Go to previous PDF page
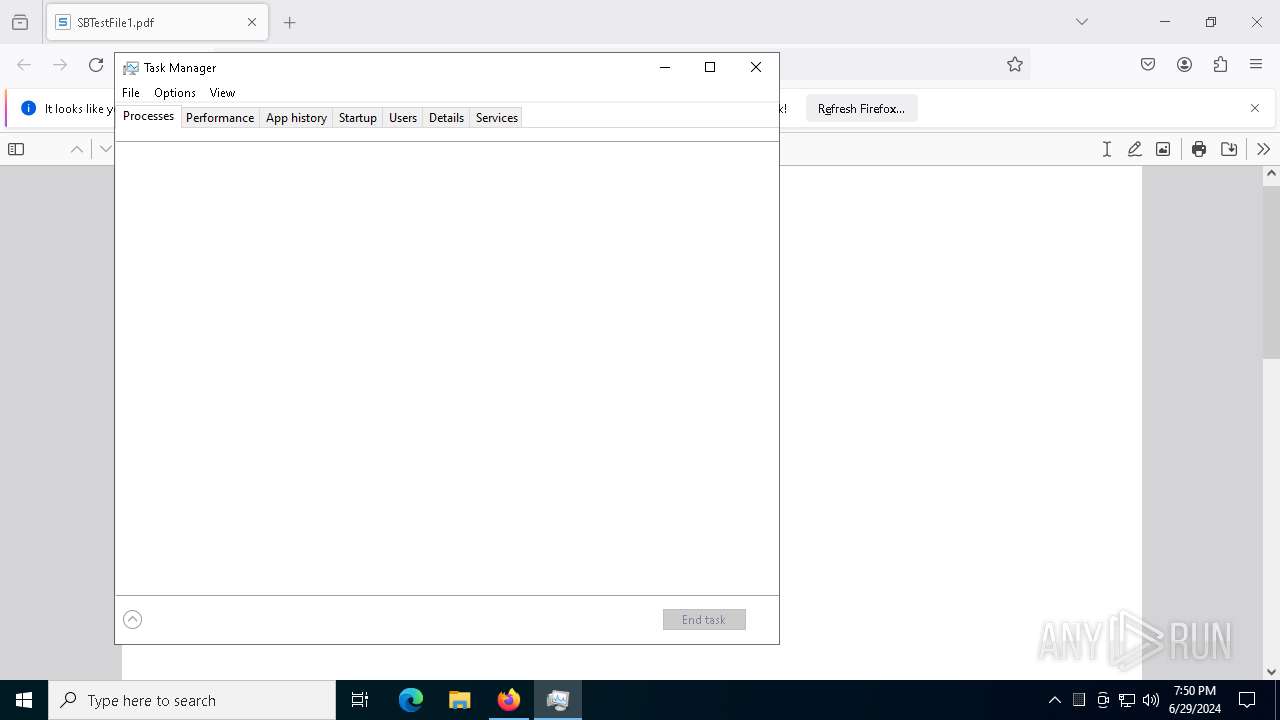1280x720 pixels. (77, 149)
